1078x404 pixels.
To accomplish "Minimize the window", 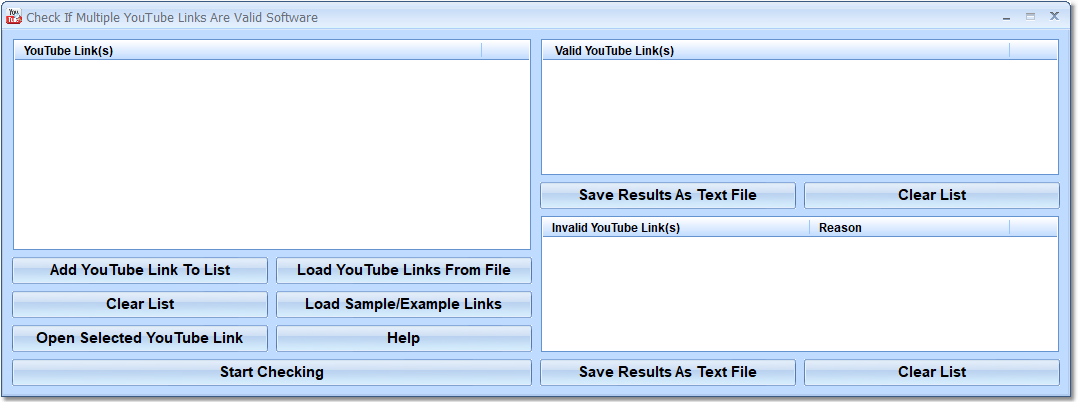I will (1006, 17).
